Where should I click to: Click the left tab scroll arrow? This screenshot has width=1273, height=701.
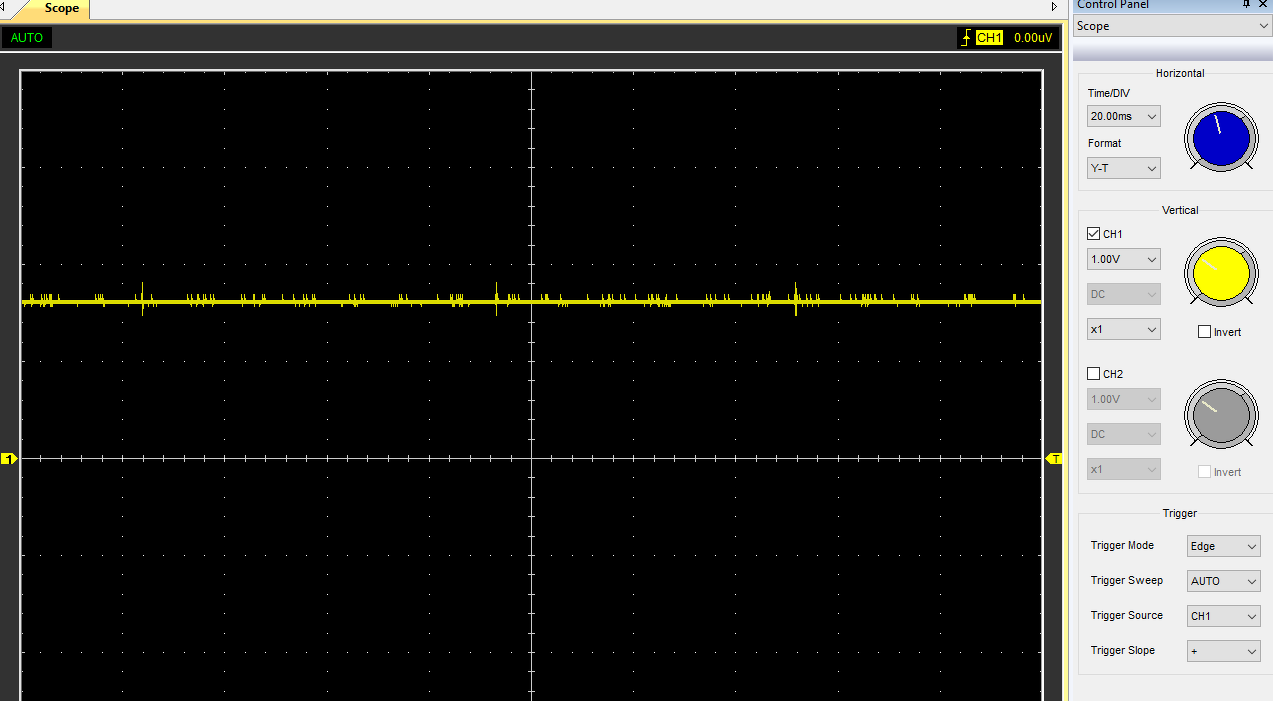3,7
